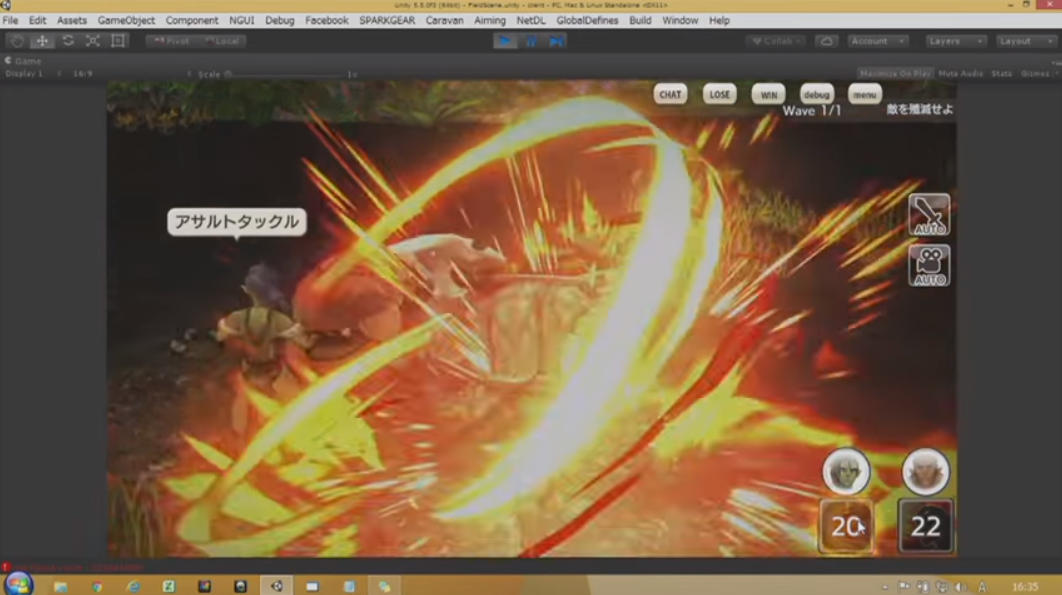
Task: Open Internet Explorer from taskbar
Action: click(133, 586)
